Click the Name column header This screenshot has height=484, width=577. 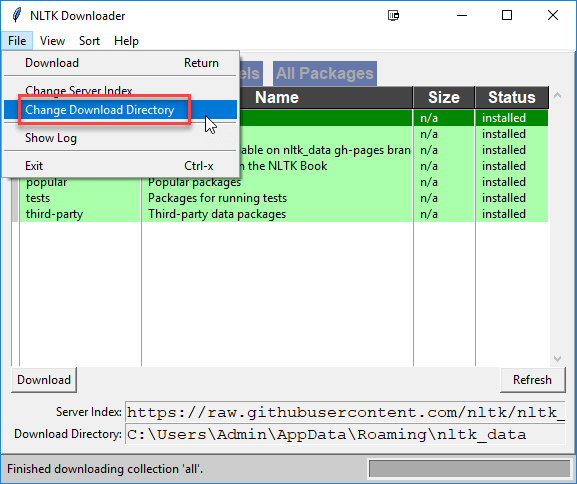(x=277, y=98)
